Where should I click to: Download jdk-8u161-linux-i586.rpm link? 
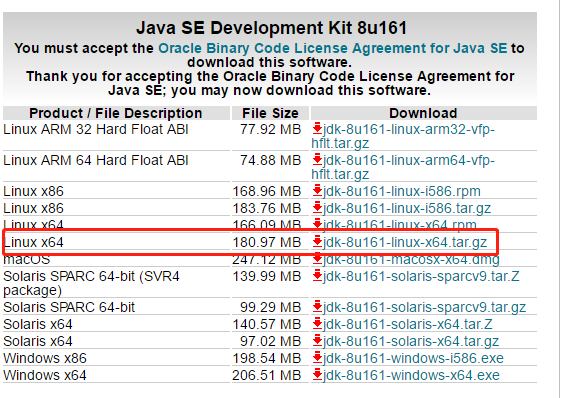pyautogui.click(x=402, y=191)
